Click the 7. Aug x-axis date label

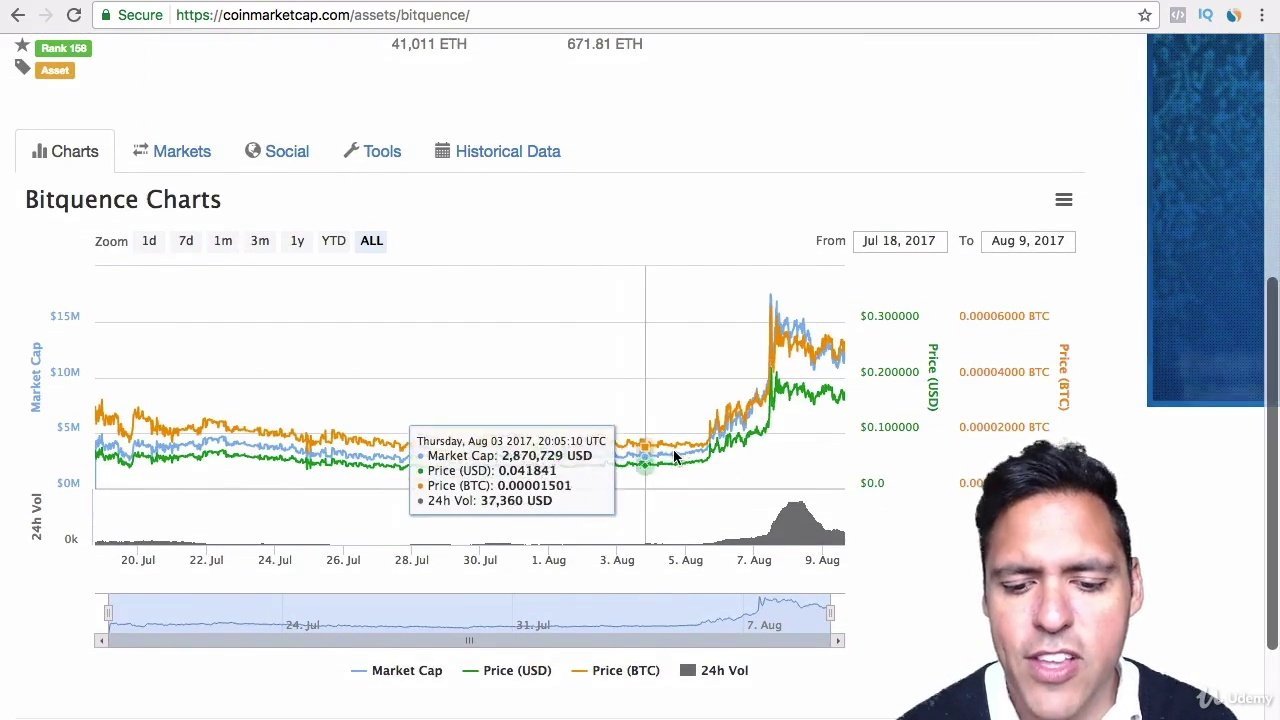click(x=754, y=560)
